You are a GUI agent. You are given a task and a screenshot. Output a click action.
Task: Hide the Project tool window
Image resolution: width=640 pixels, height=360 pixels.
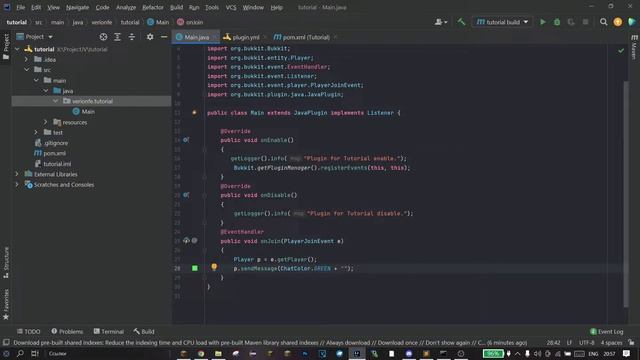[164, 37]
